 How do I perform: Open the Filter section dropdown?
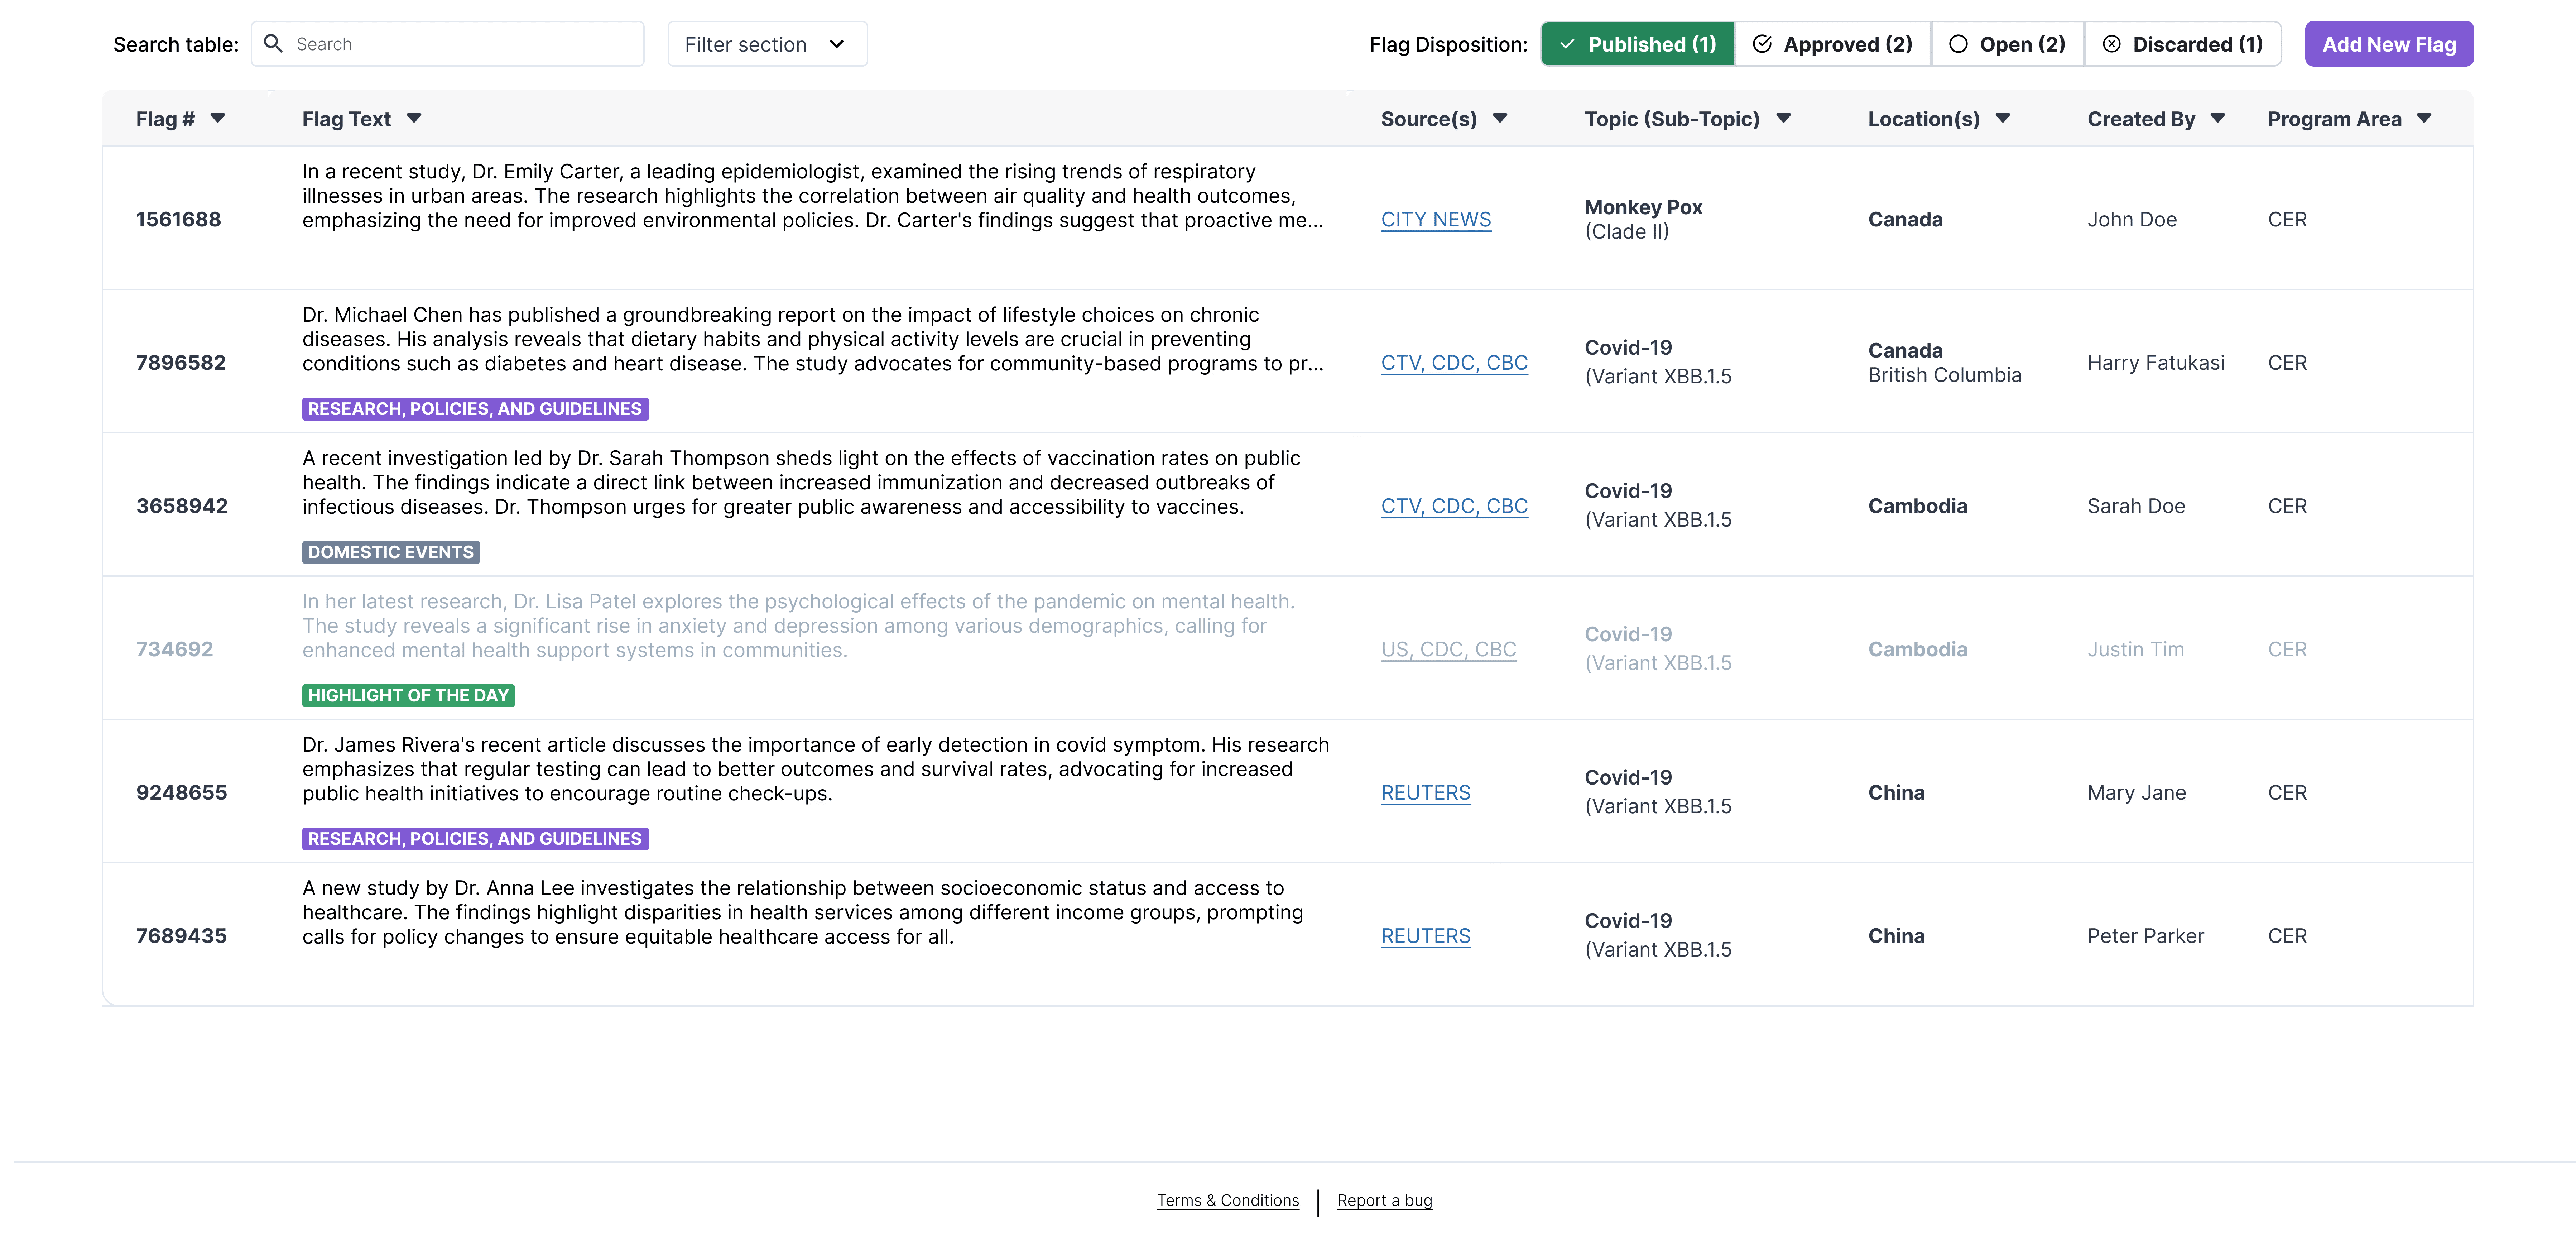coord(766,44)
